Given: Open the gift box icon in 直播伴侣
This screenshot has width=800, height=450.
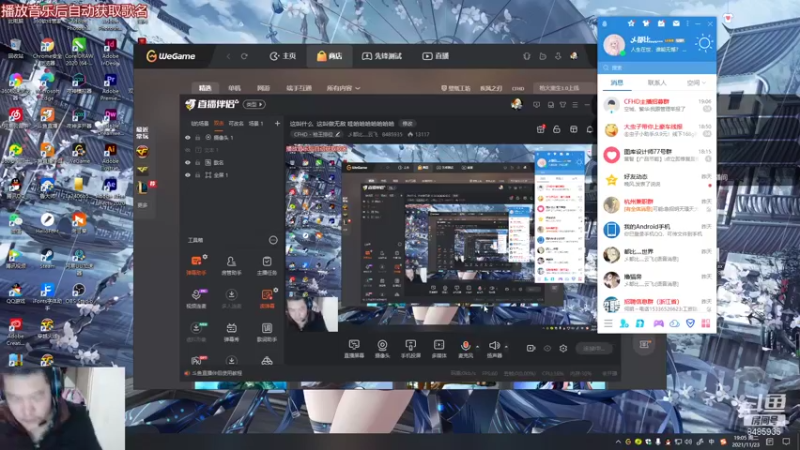Looking at the screenshot, I should point(541,129).
